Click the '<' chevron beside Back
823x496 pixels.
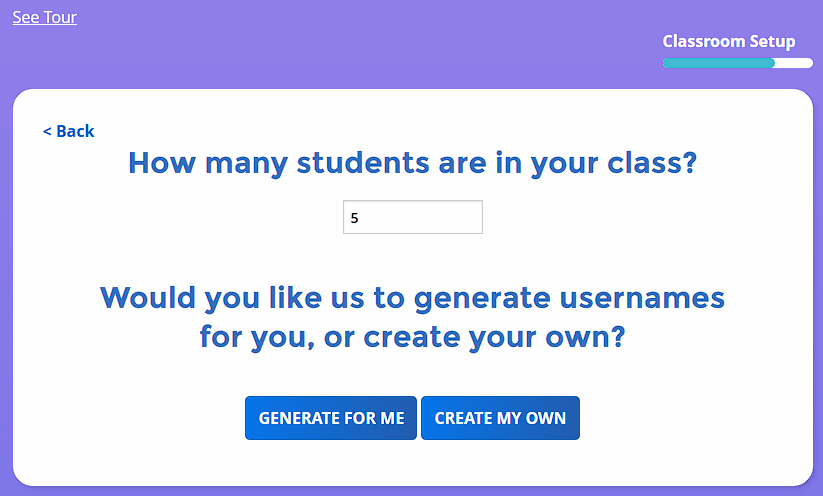pos(47,131)
